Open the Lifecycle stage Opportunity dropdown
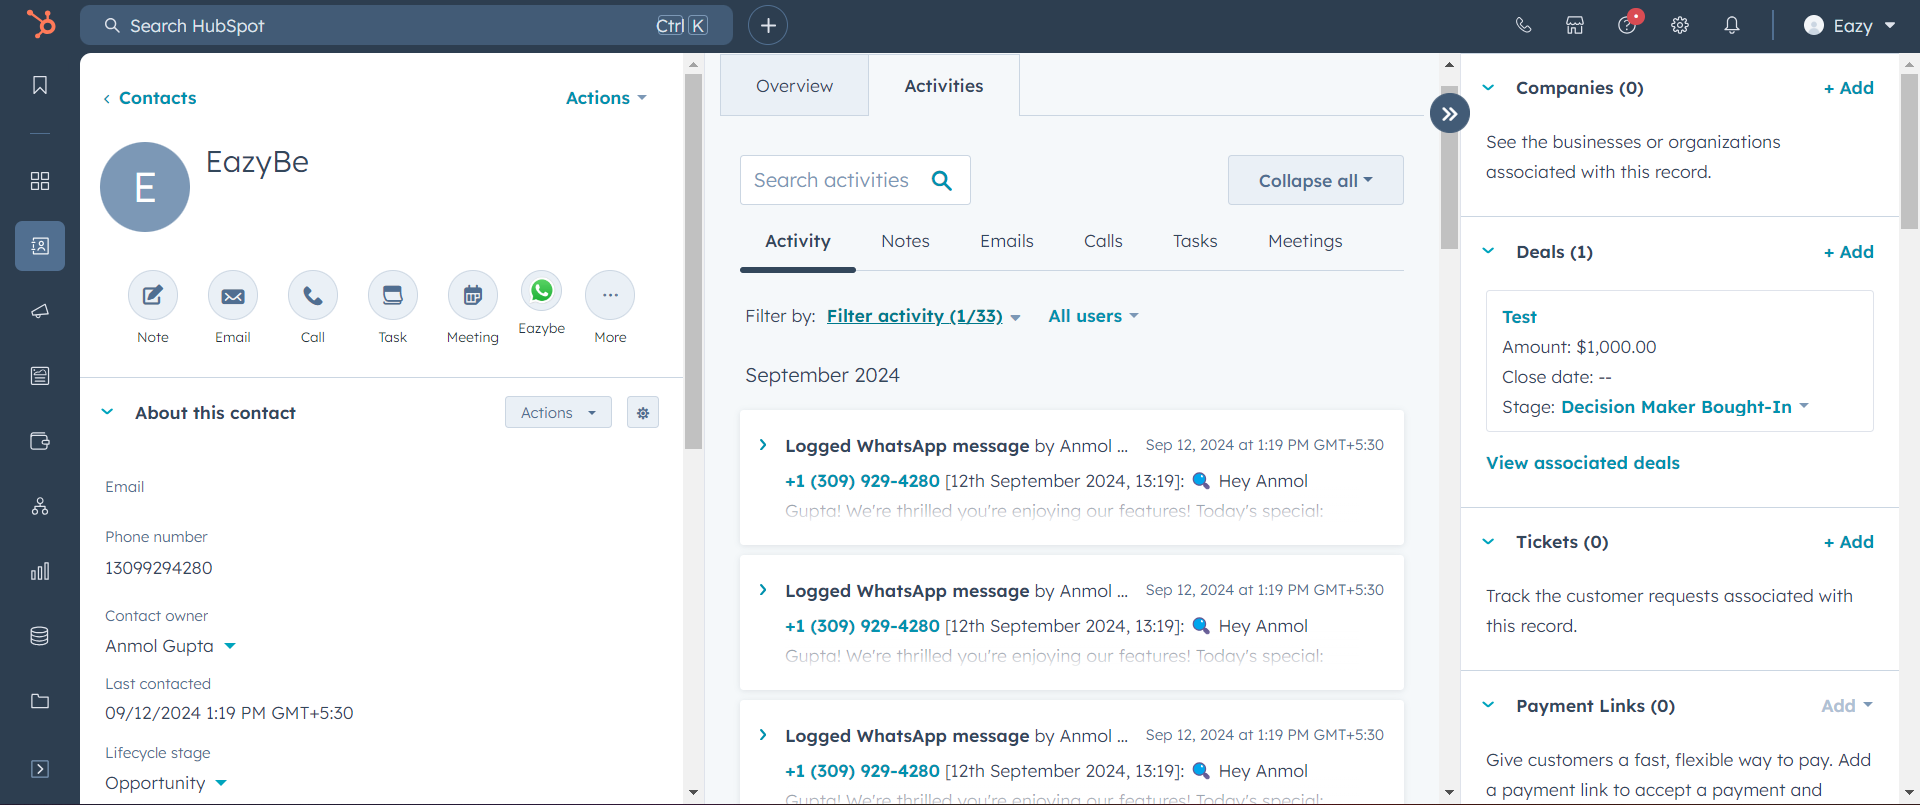 pos(166,783)
